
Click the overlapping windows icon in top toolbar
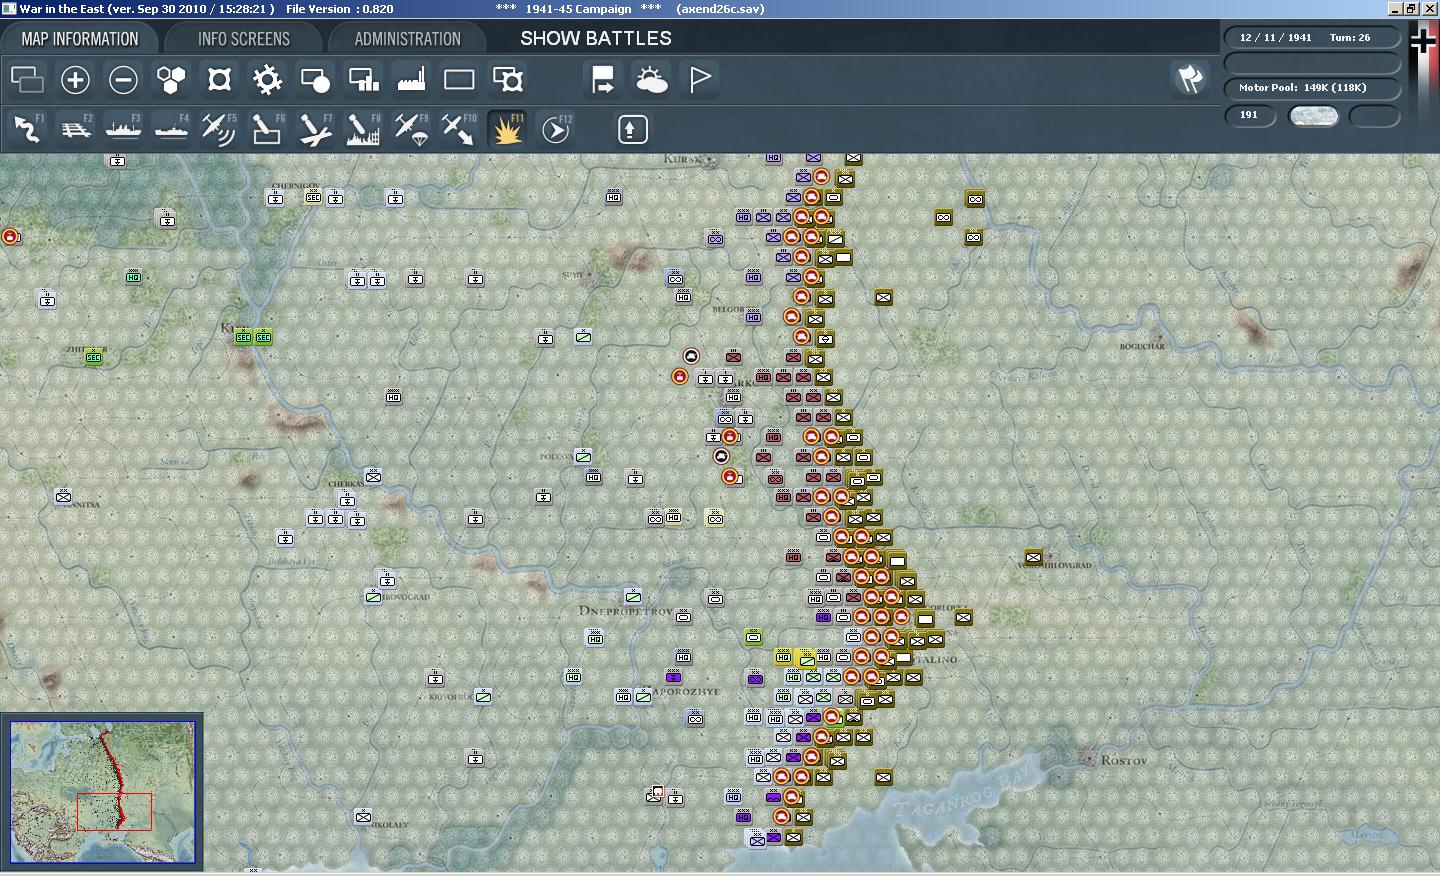[x=27, y=80]
